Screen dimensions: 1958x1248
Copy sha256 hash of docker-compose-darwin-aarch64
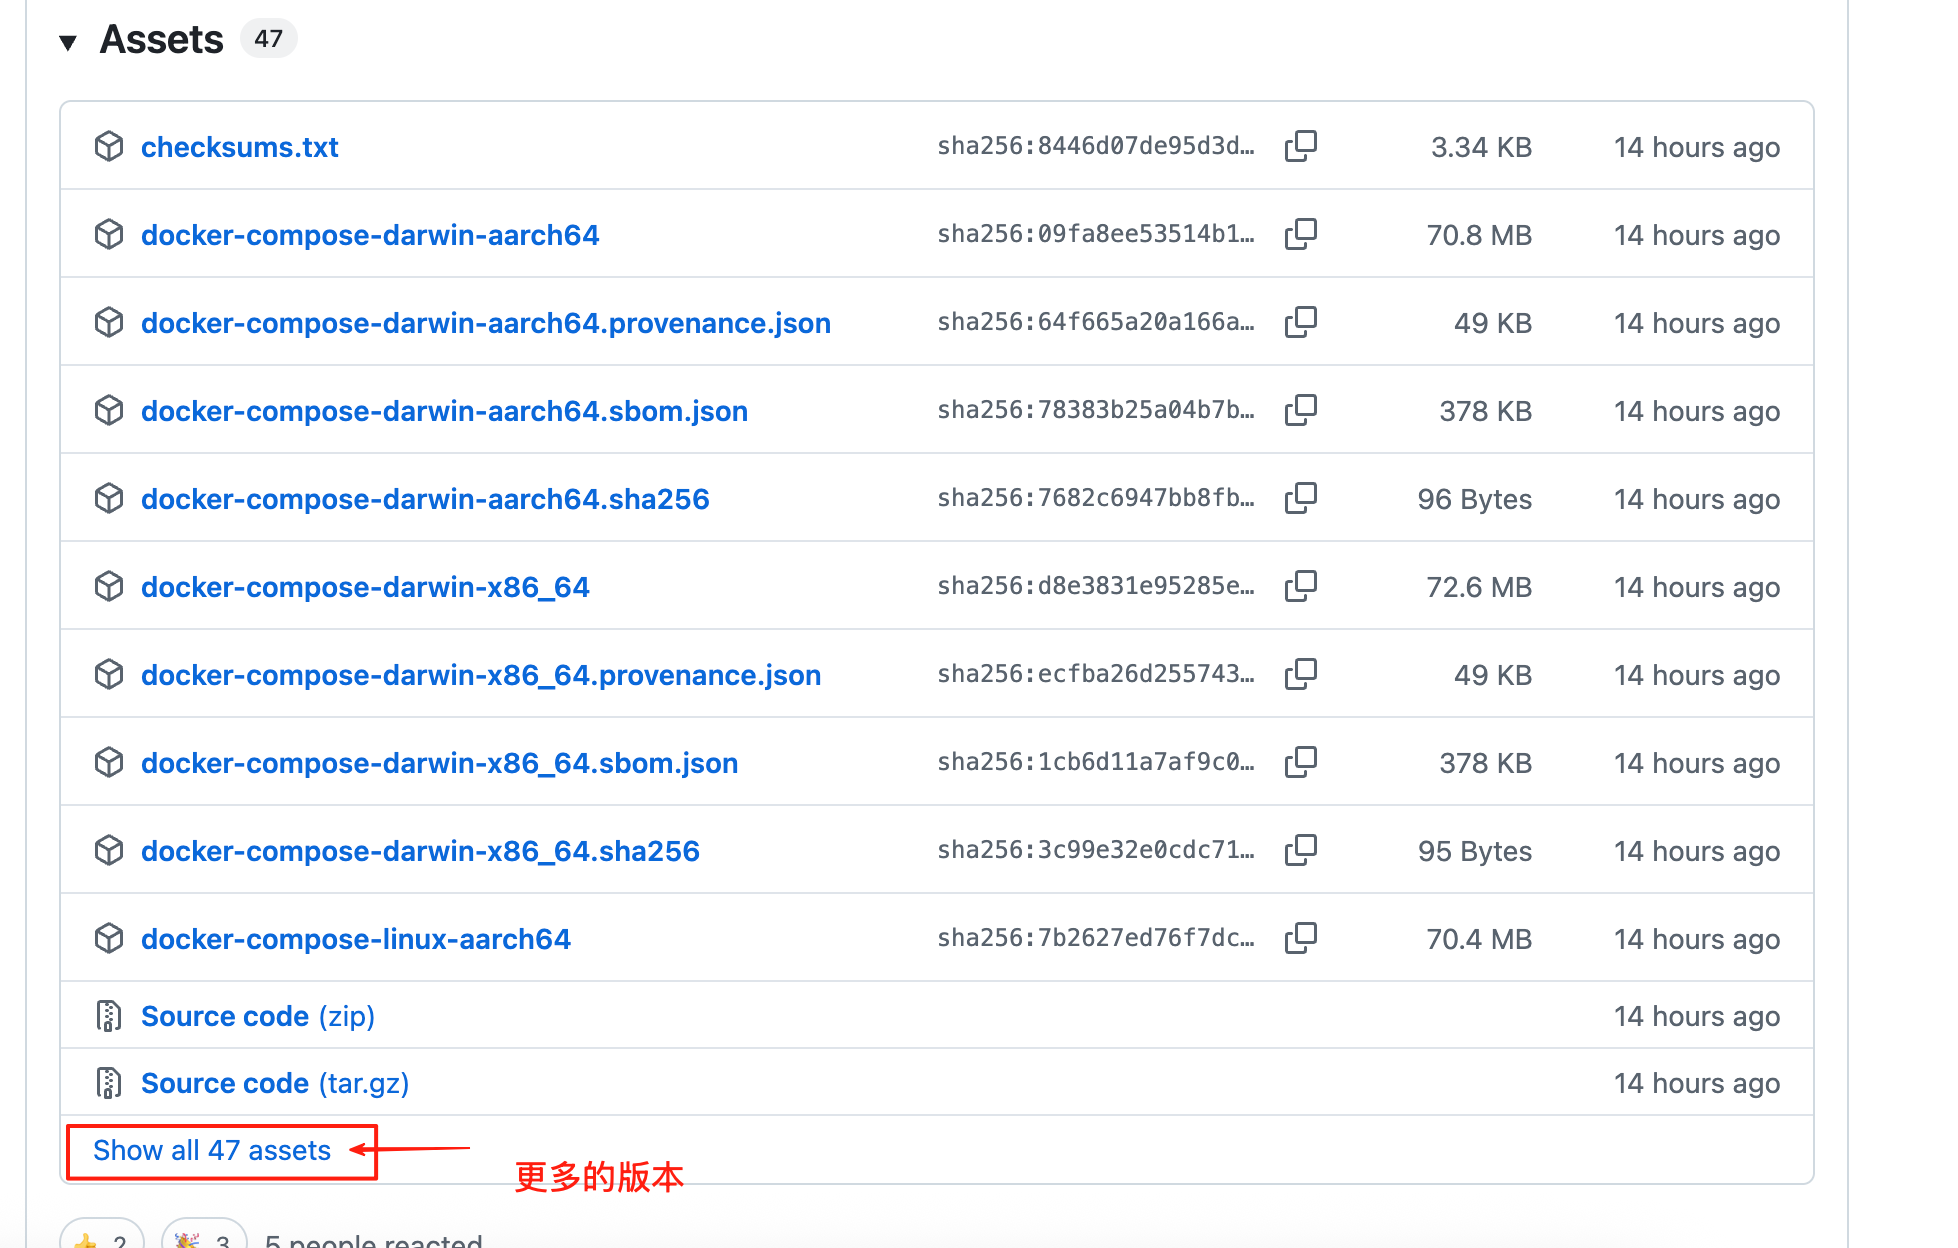1301,234
